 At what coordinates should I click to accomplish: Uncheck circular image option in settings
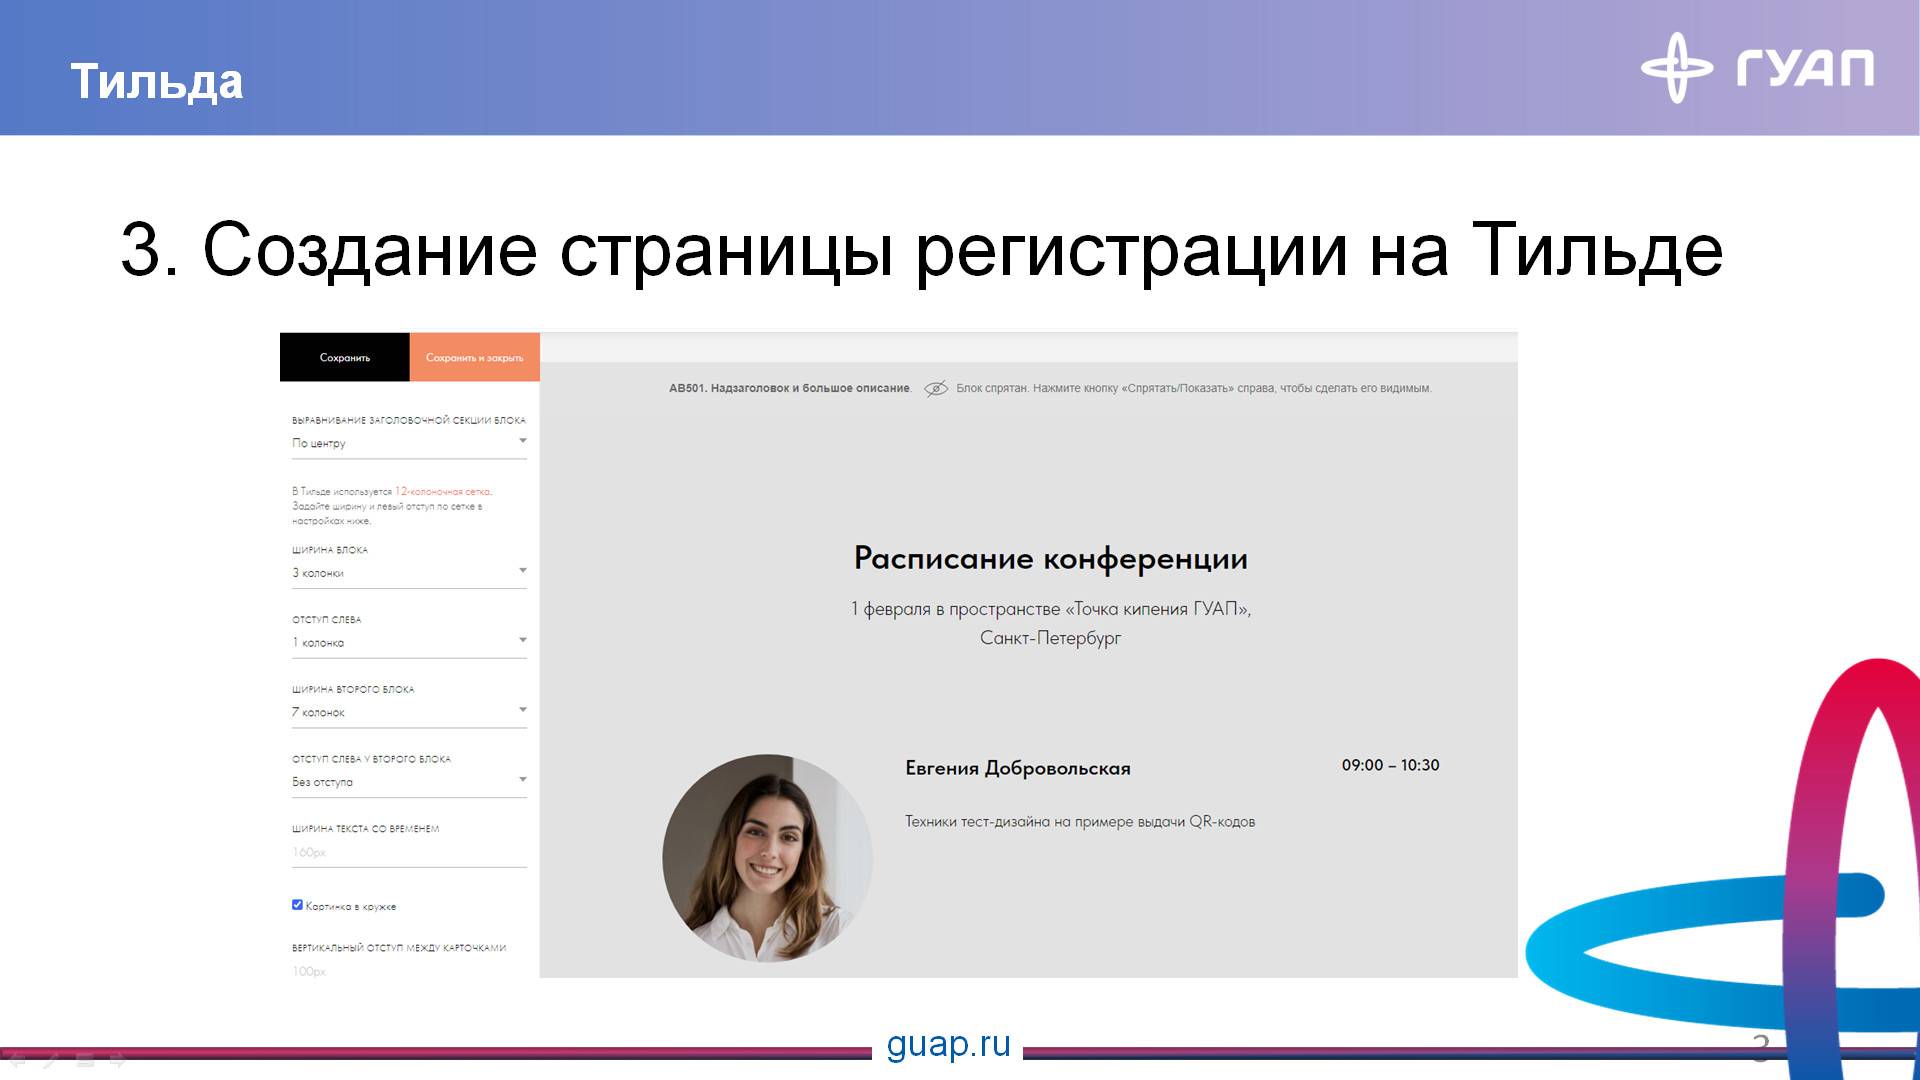tap(296, 903)
